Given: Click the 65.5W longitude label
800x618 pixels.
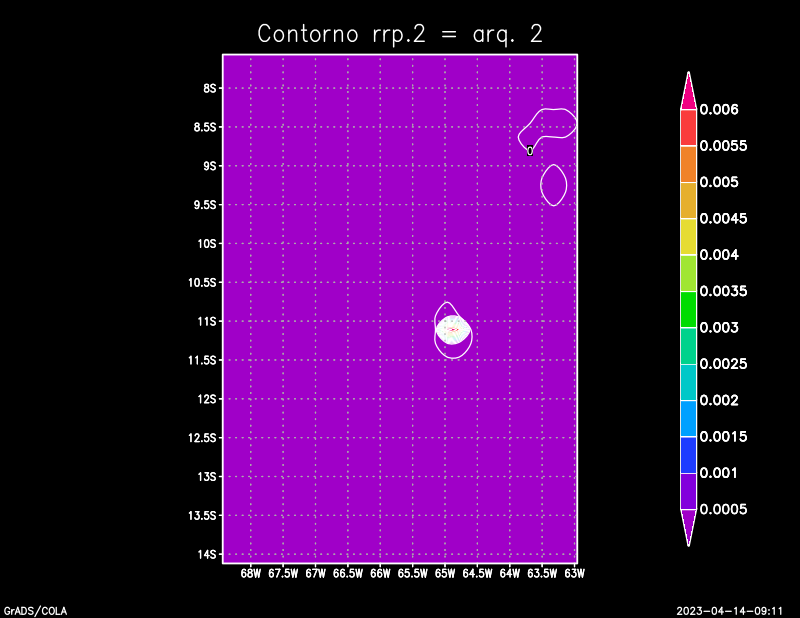Looking at the screenshot, I should [413, 574].
